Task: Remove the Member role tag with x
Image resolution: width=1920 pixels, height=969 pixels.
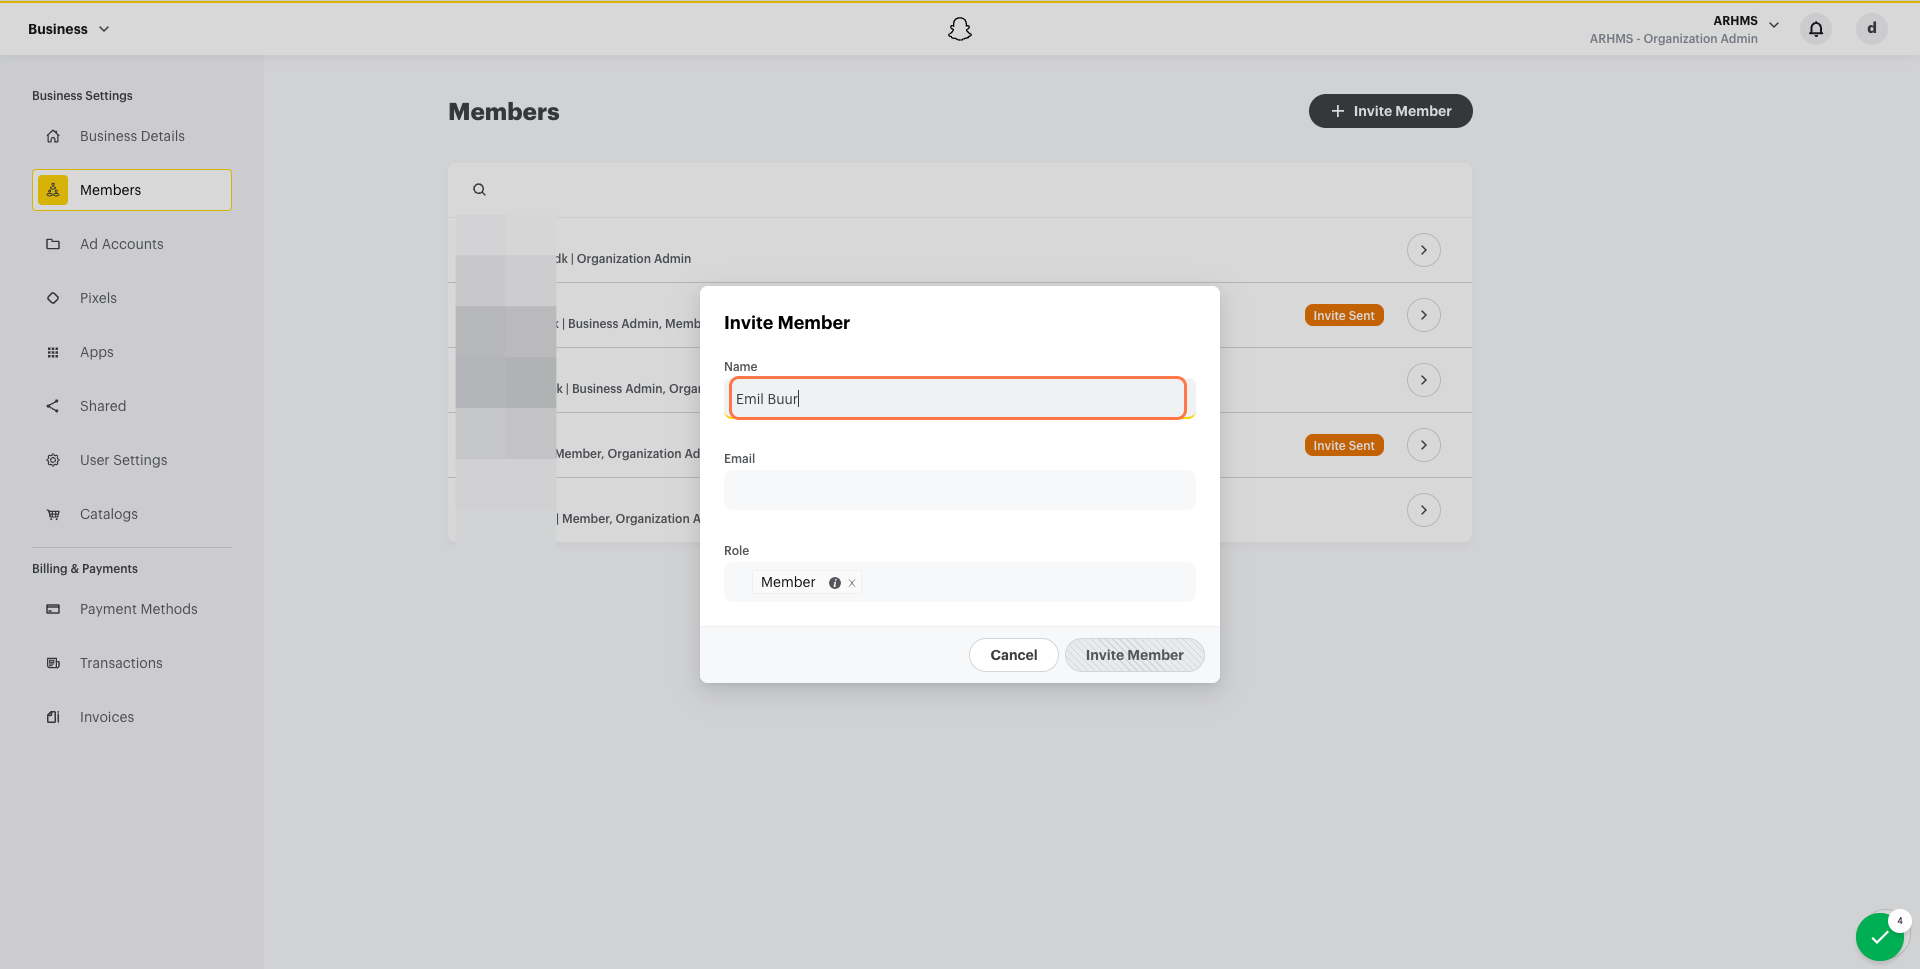Action: coord(852,583)
